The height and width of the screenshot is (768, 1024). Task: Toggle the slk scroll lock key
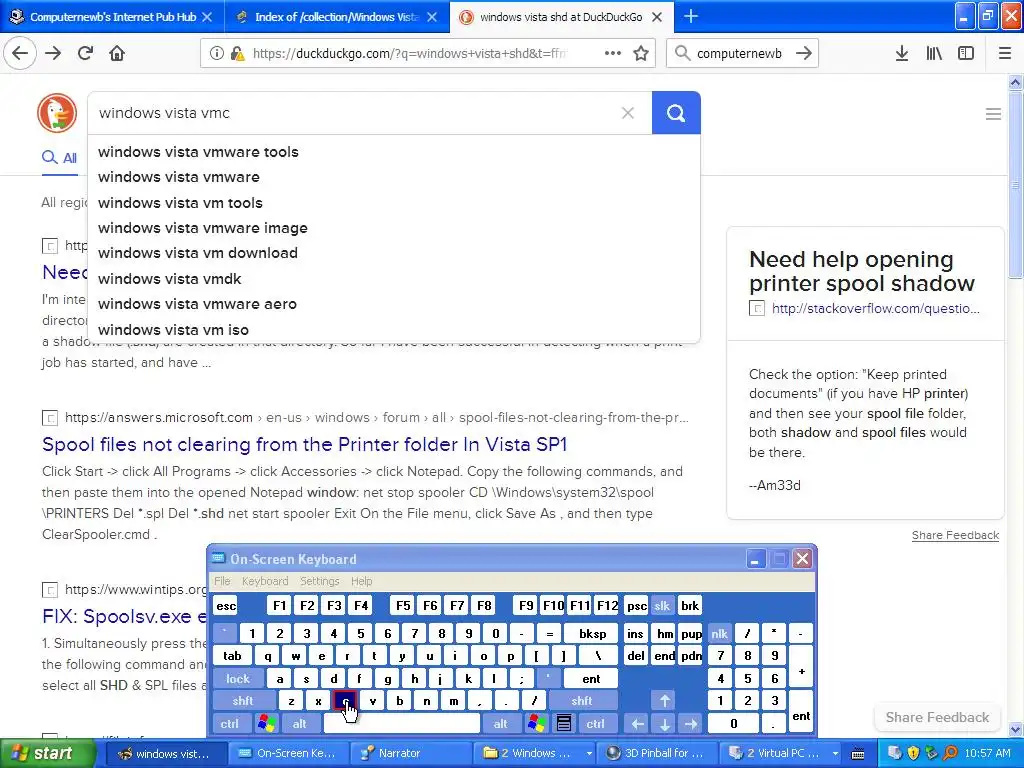click(662, 606)
